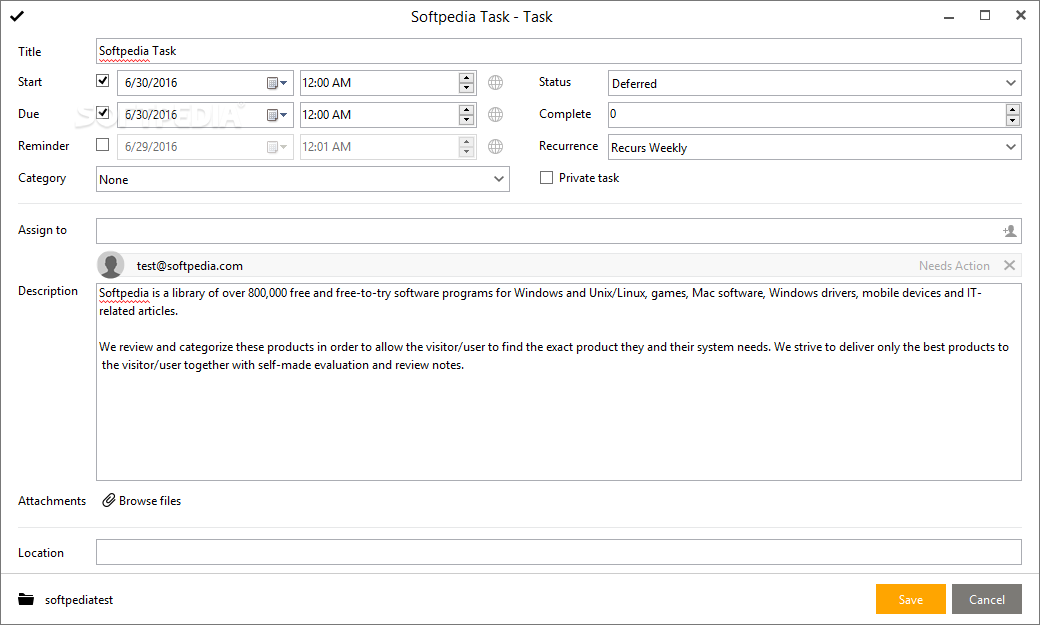
Task: Click the Due time zone globe icon
Action: 495,114
